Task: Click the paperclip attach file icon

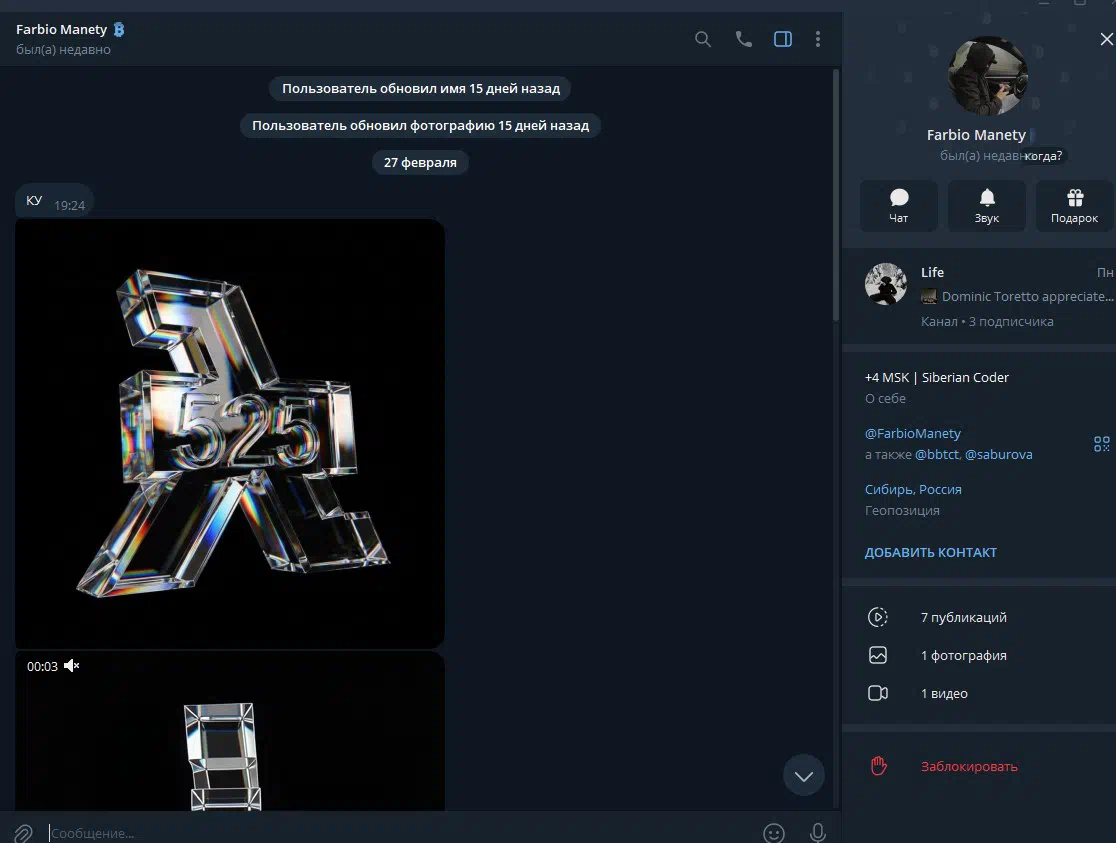Action: [x=23, y=832]
